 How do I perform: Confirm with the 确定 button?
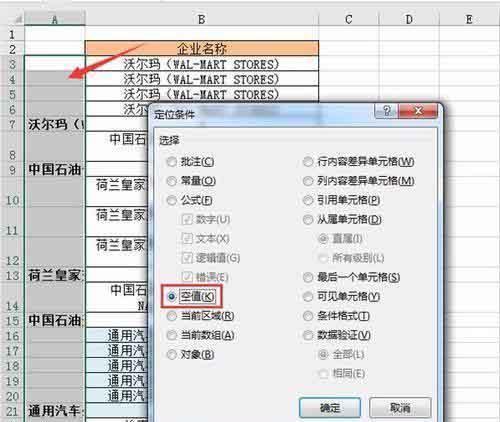tap(330, 408)
